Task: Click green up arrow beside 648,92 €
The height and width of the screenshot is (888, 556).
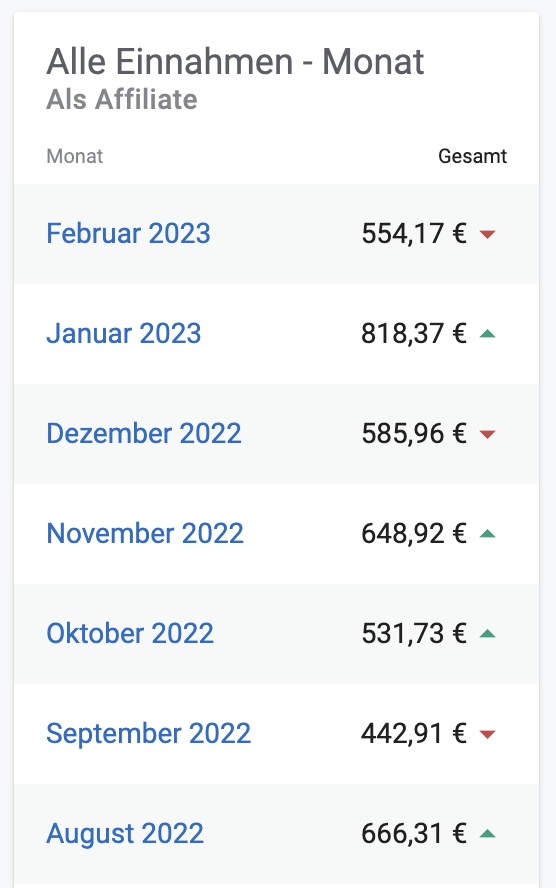Action: pos(487,533)
